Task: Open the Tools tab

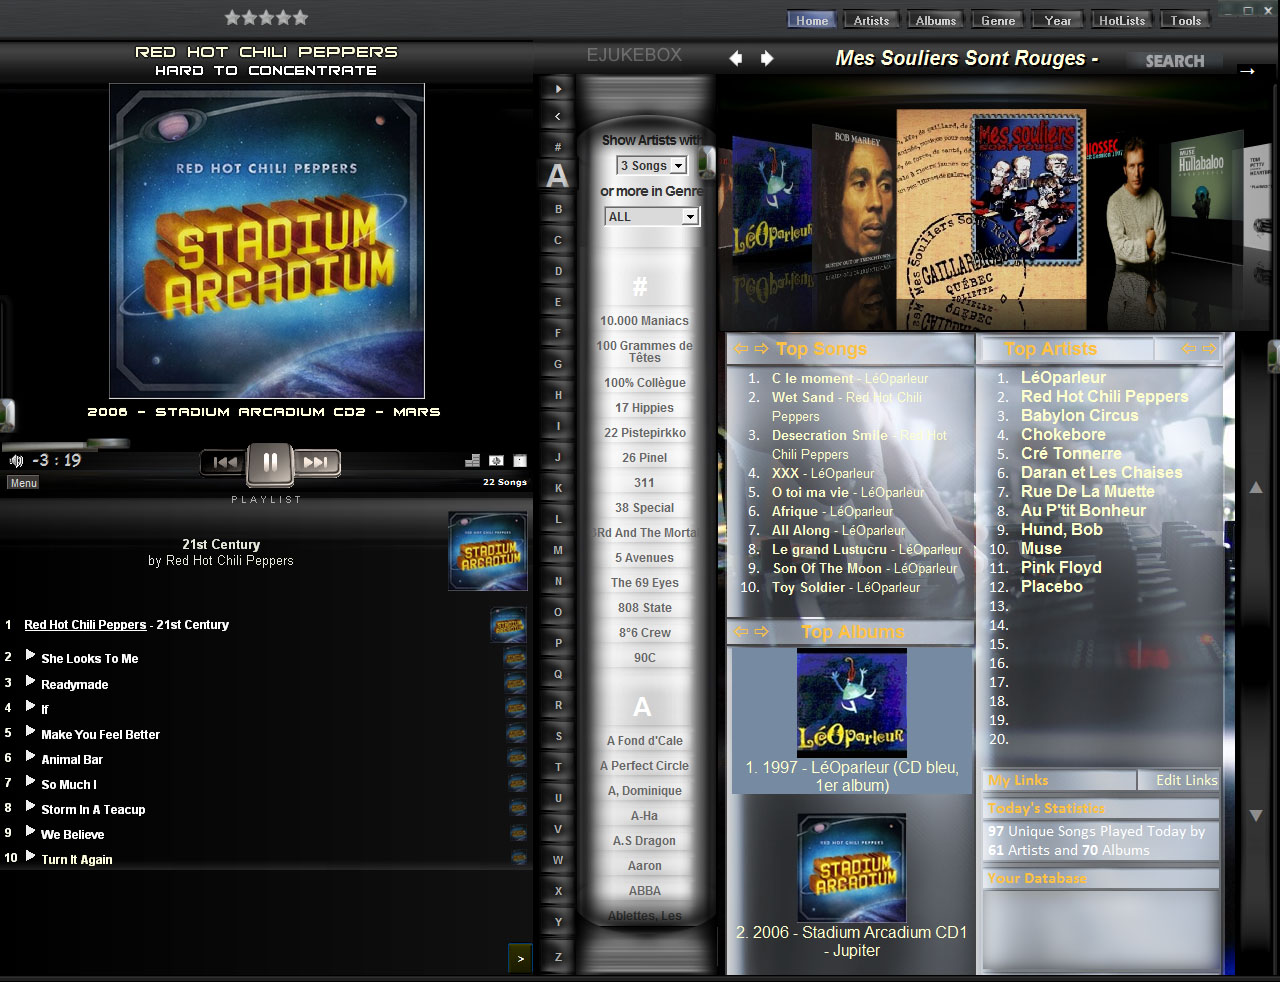Action: click(x=1186, y=20)
